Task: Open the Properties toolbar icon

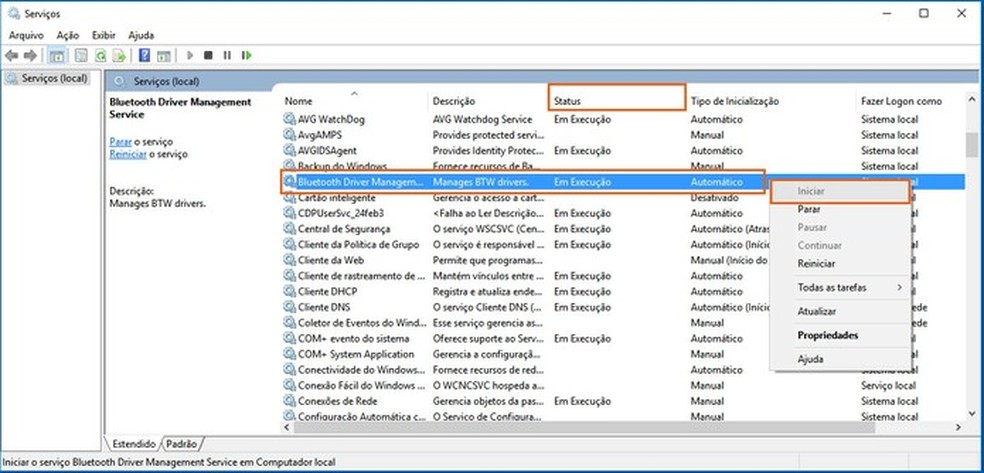Action: point(81,56)
